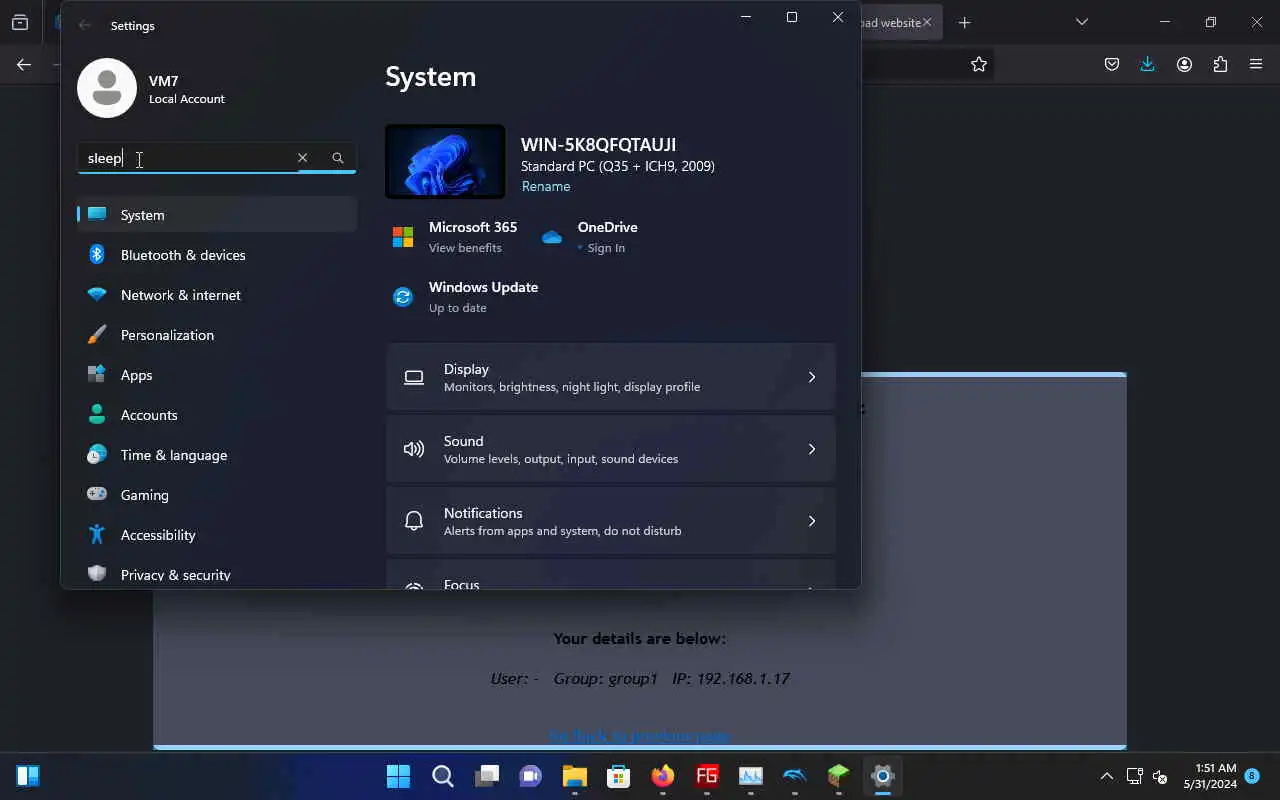
Task: Show hidden system tray icons
Action: pyautogui.click(x=1106, y=776)
